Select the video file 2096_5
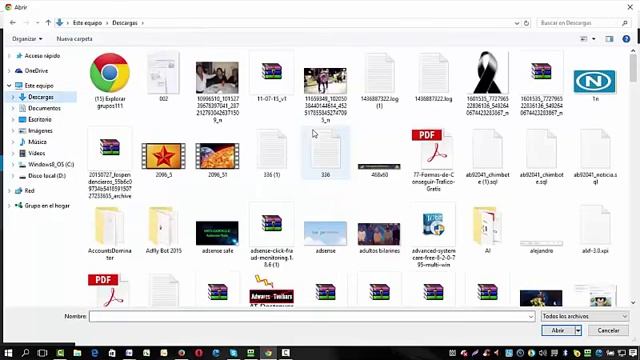 point(163,159)
